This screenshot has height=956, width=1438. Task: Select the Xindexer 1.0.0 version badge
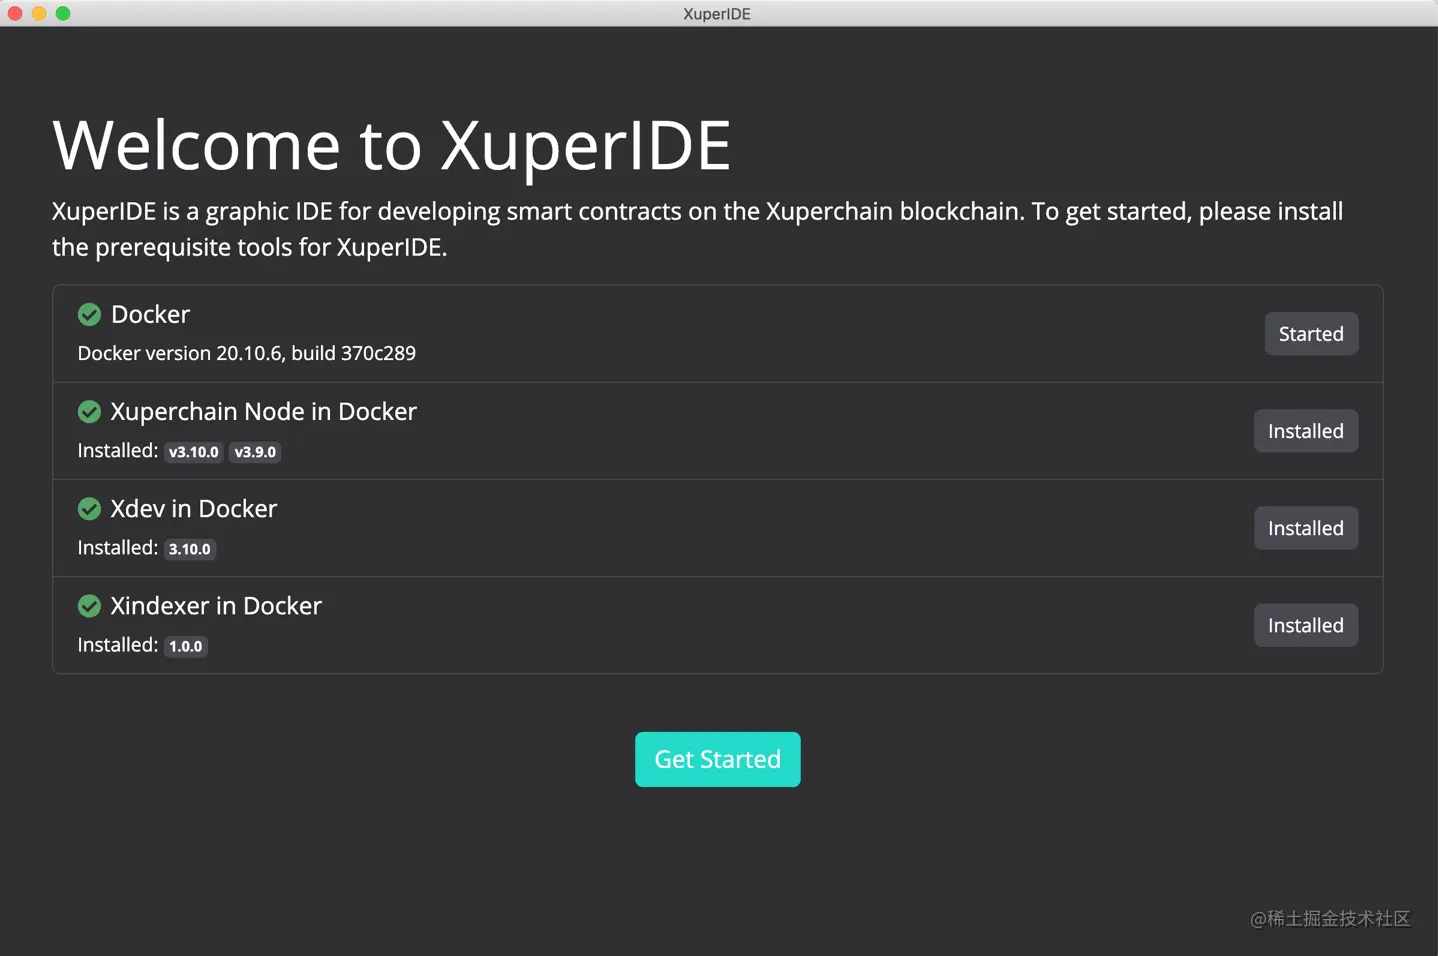[185, 646]
